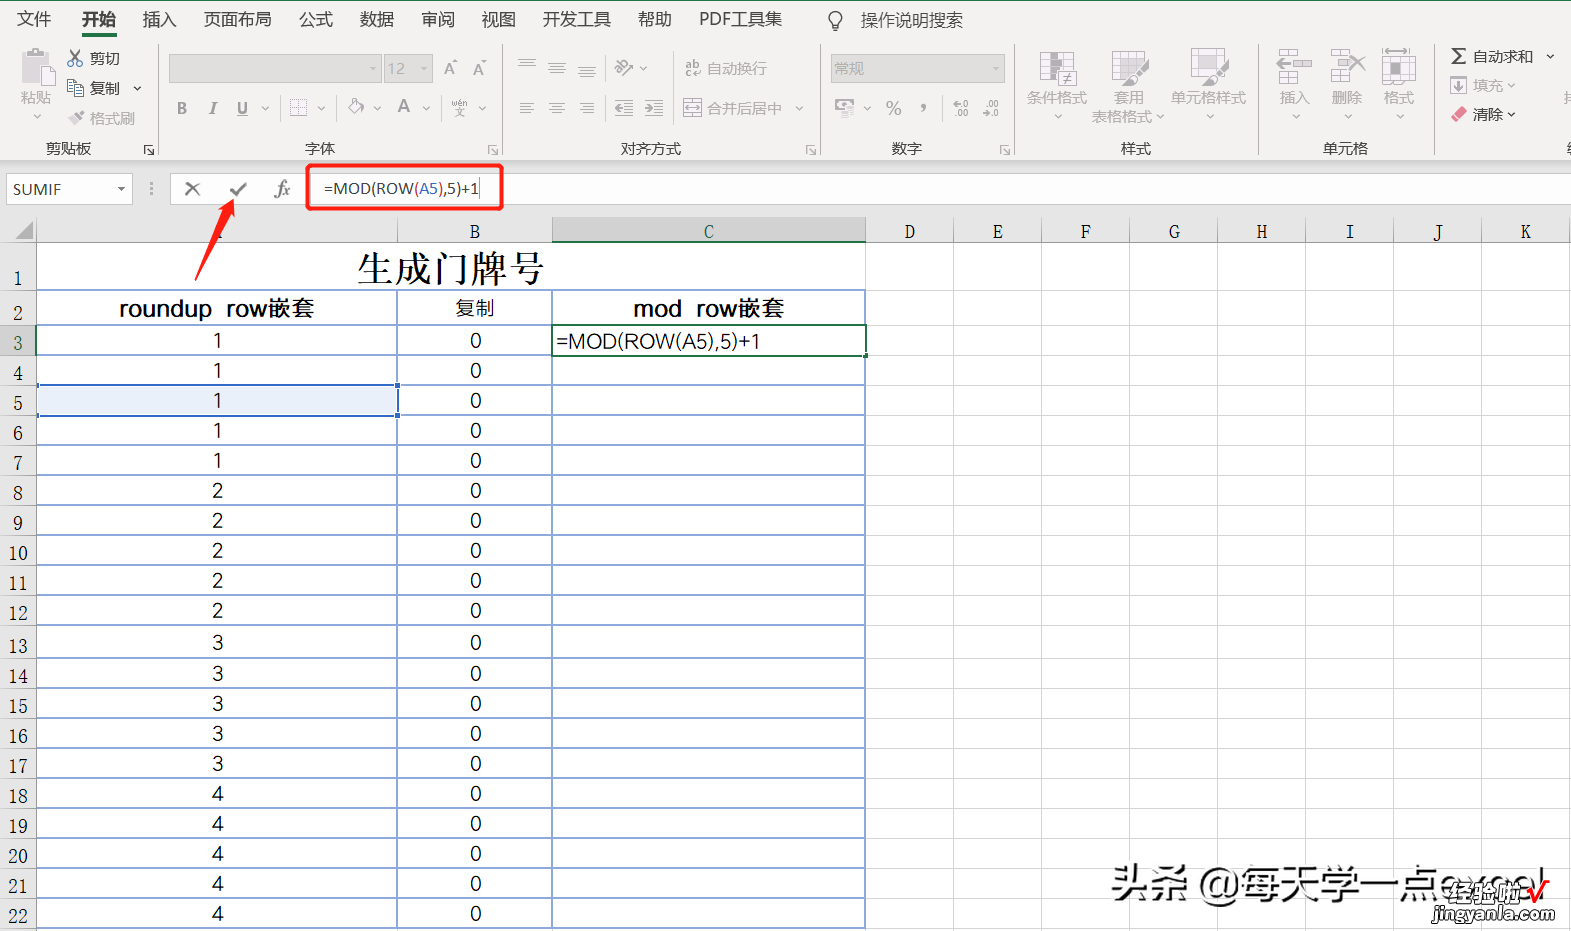Click the Accounting Number Format icon
This screenshot has height=931, width=1571.
click(x=845, y=108)
